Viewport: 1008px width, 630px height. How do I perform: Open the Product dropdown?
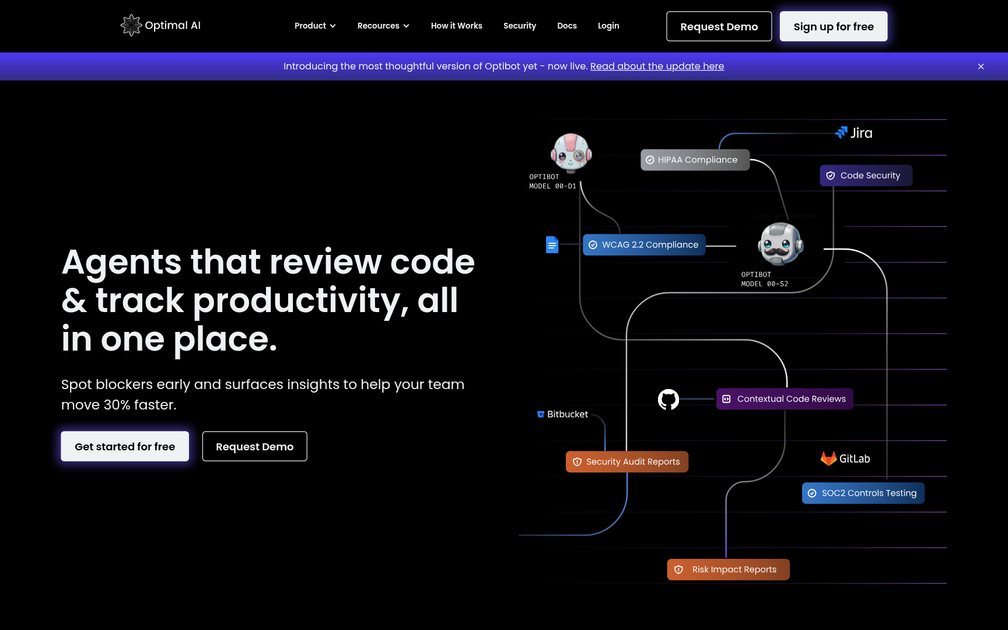(315, 25)
